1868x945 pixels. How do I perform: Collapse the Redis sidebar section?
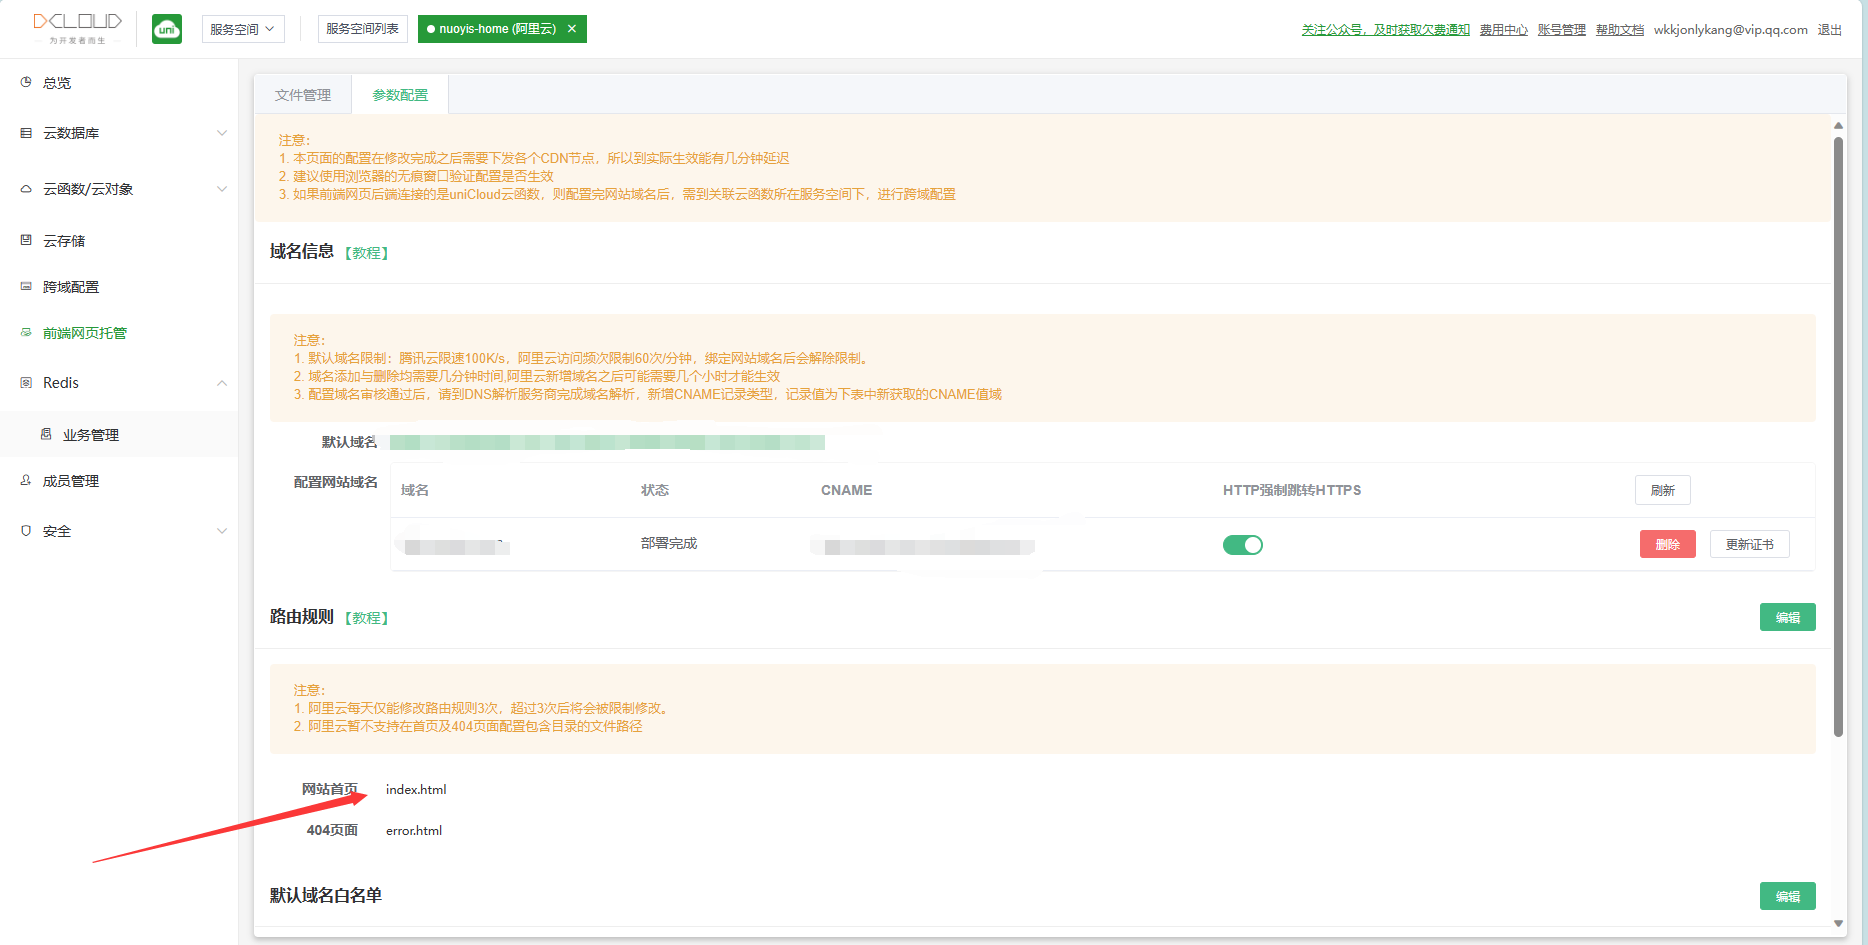[222, 383]
